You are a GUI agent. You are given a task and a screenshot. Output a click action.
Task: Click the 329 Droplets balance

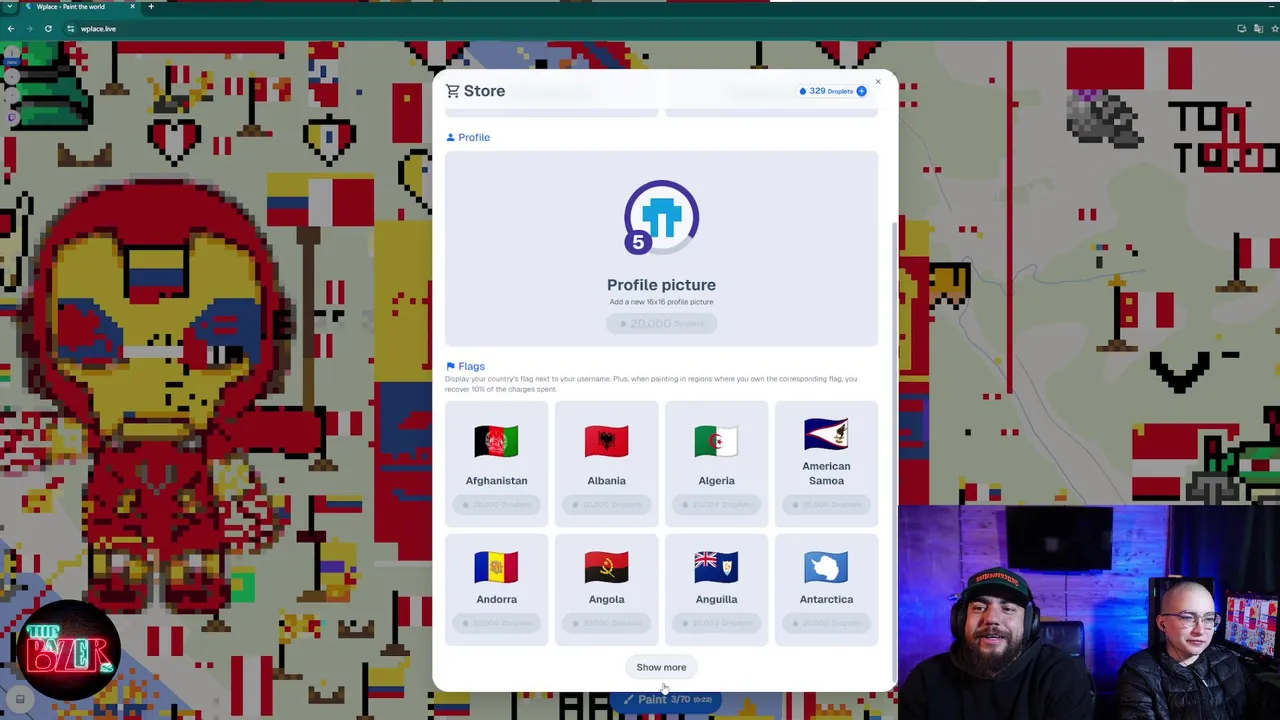pos(832,91)
